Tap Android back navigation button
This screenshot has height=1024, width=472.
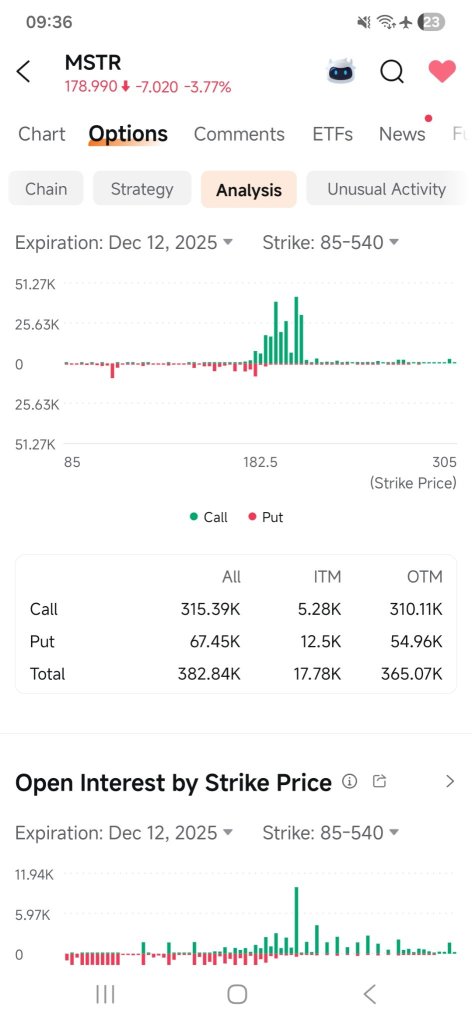pos(370,994)
